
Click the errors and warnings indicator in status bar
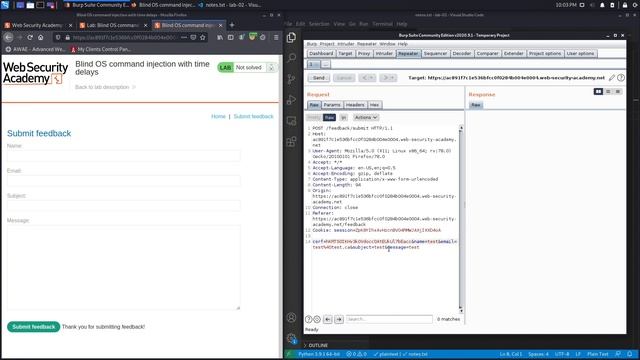(356, 354)
